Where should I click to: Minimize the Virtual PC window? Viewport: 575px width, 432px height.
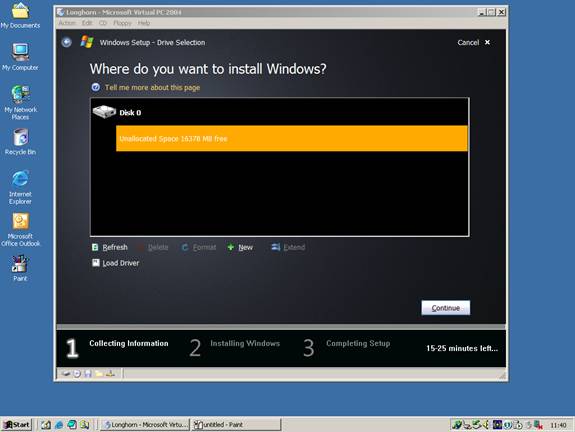click(482, 12)
